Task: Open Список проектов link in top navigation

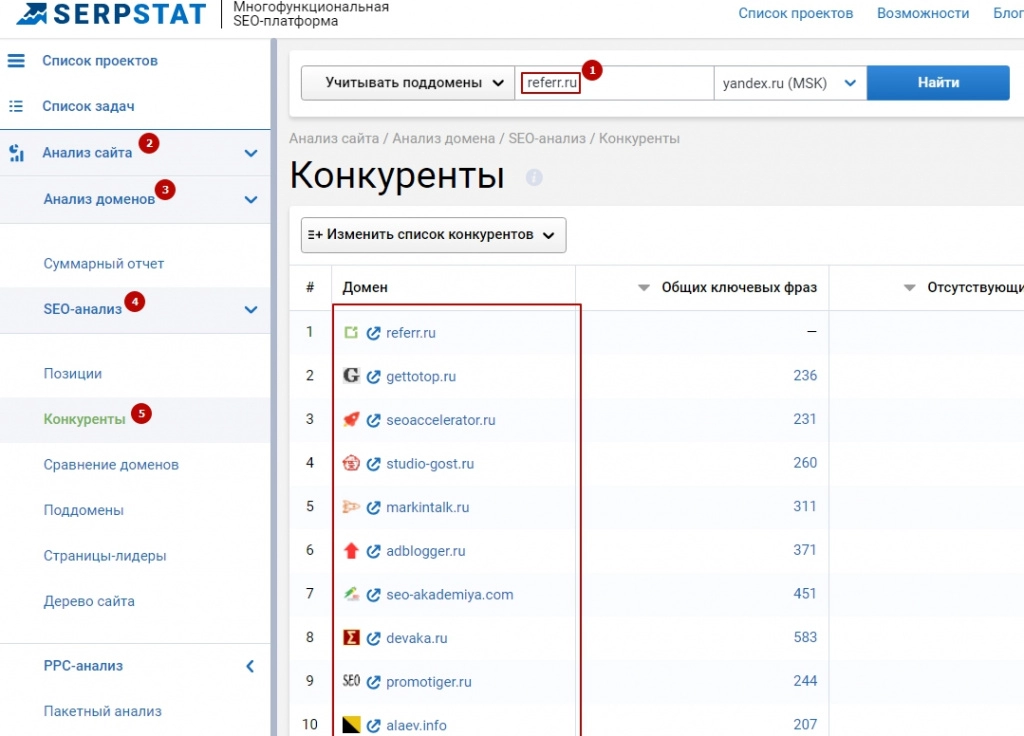Action: (x=795, y=14)
